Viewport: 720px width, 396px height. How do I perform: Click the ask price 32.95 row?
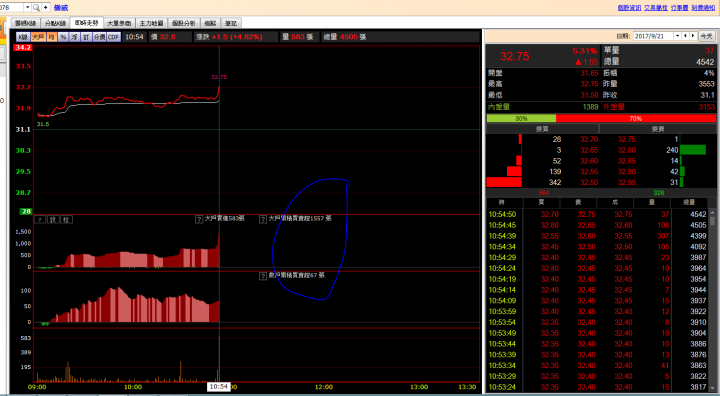[x=626, y=182]
